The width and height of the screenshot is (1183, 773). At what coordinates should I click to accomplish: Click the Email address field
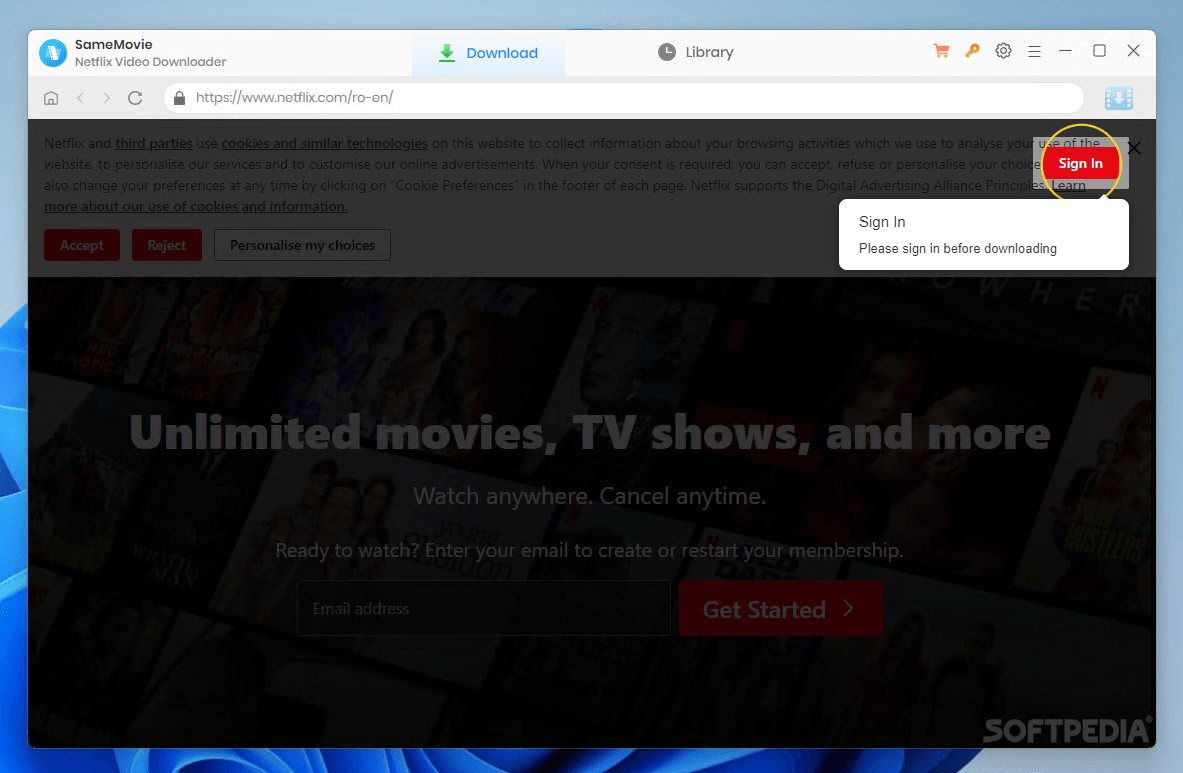484,608
